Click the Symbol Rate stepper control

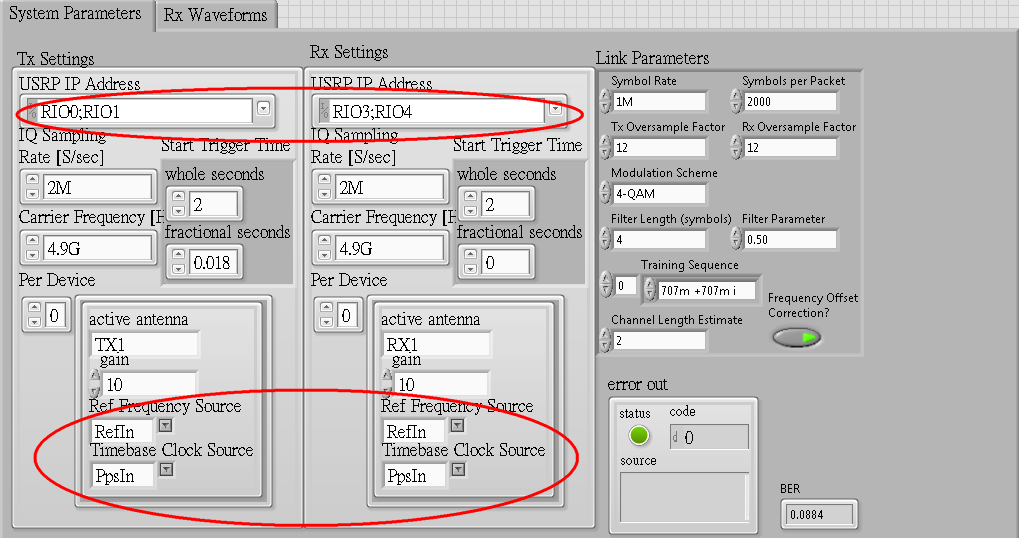(606, 101)
